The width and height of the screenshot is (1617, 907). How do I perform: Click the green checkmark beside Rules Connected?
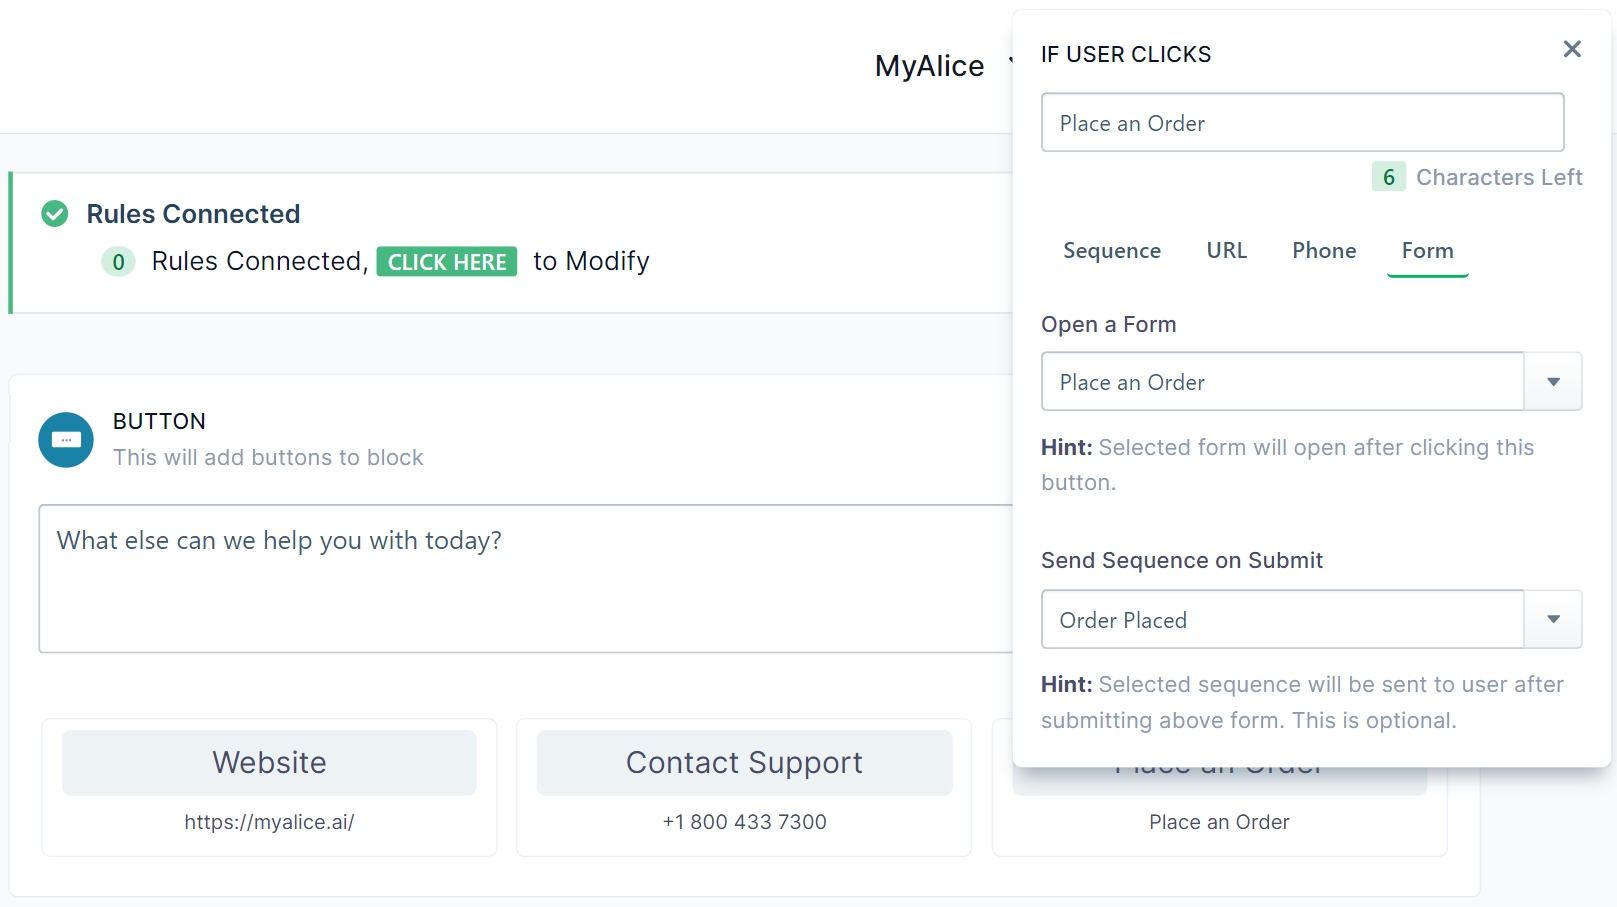55,214
